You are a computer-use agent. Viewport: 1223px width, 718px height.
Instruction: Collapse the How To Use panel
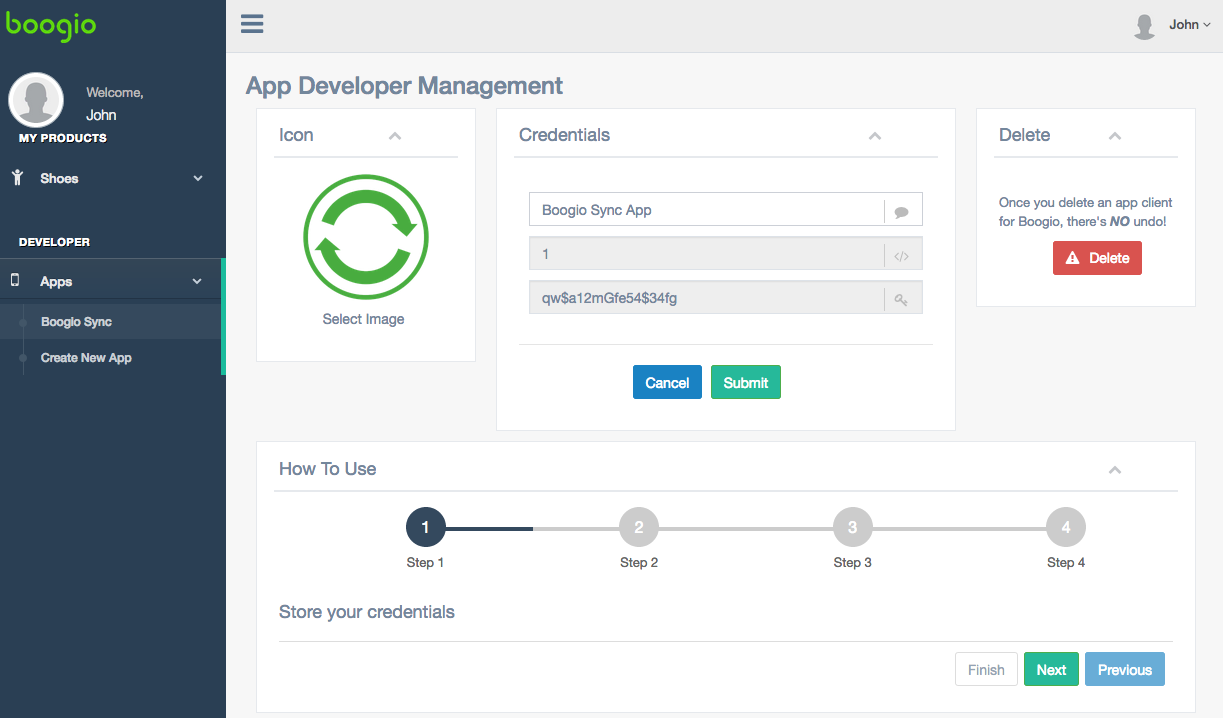[1115, 470]
